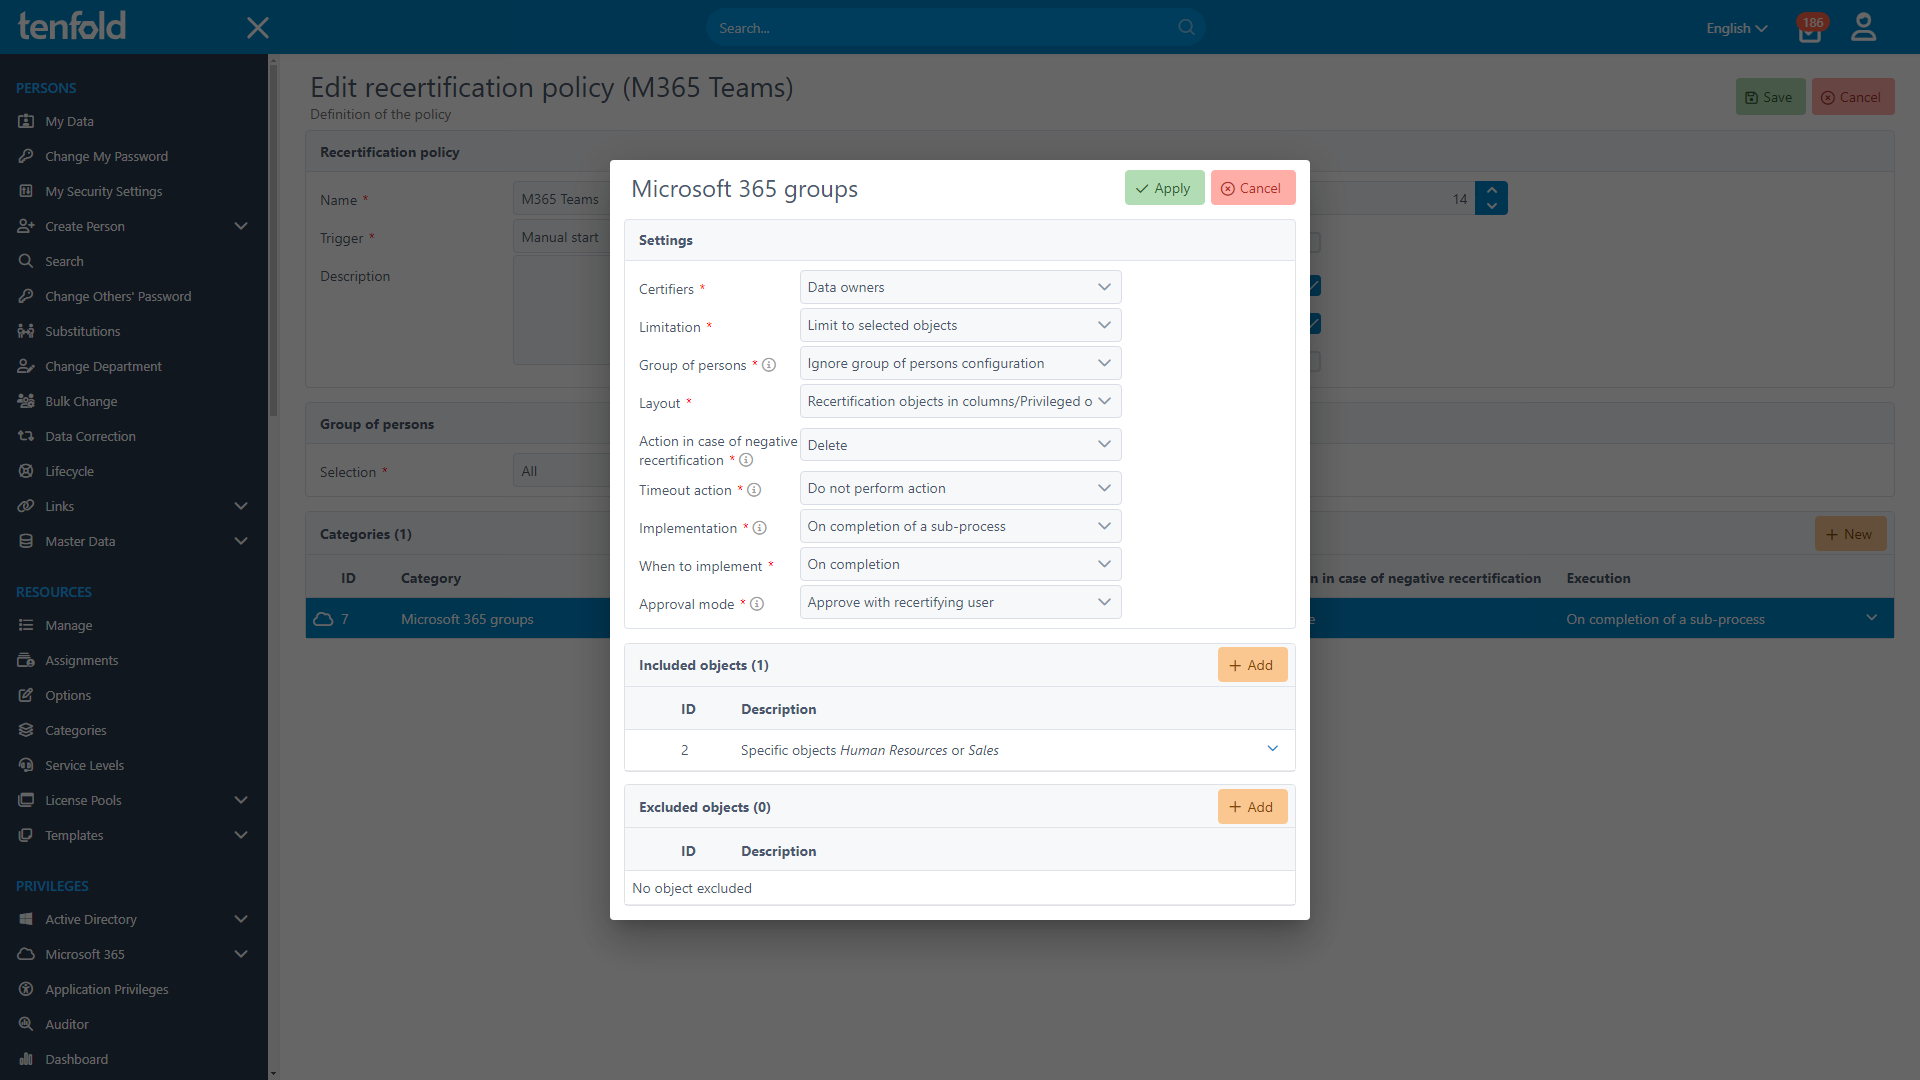Open the user profile icon
This screenshot has width=1920, height=1080.
tap(1863, 27)
